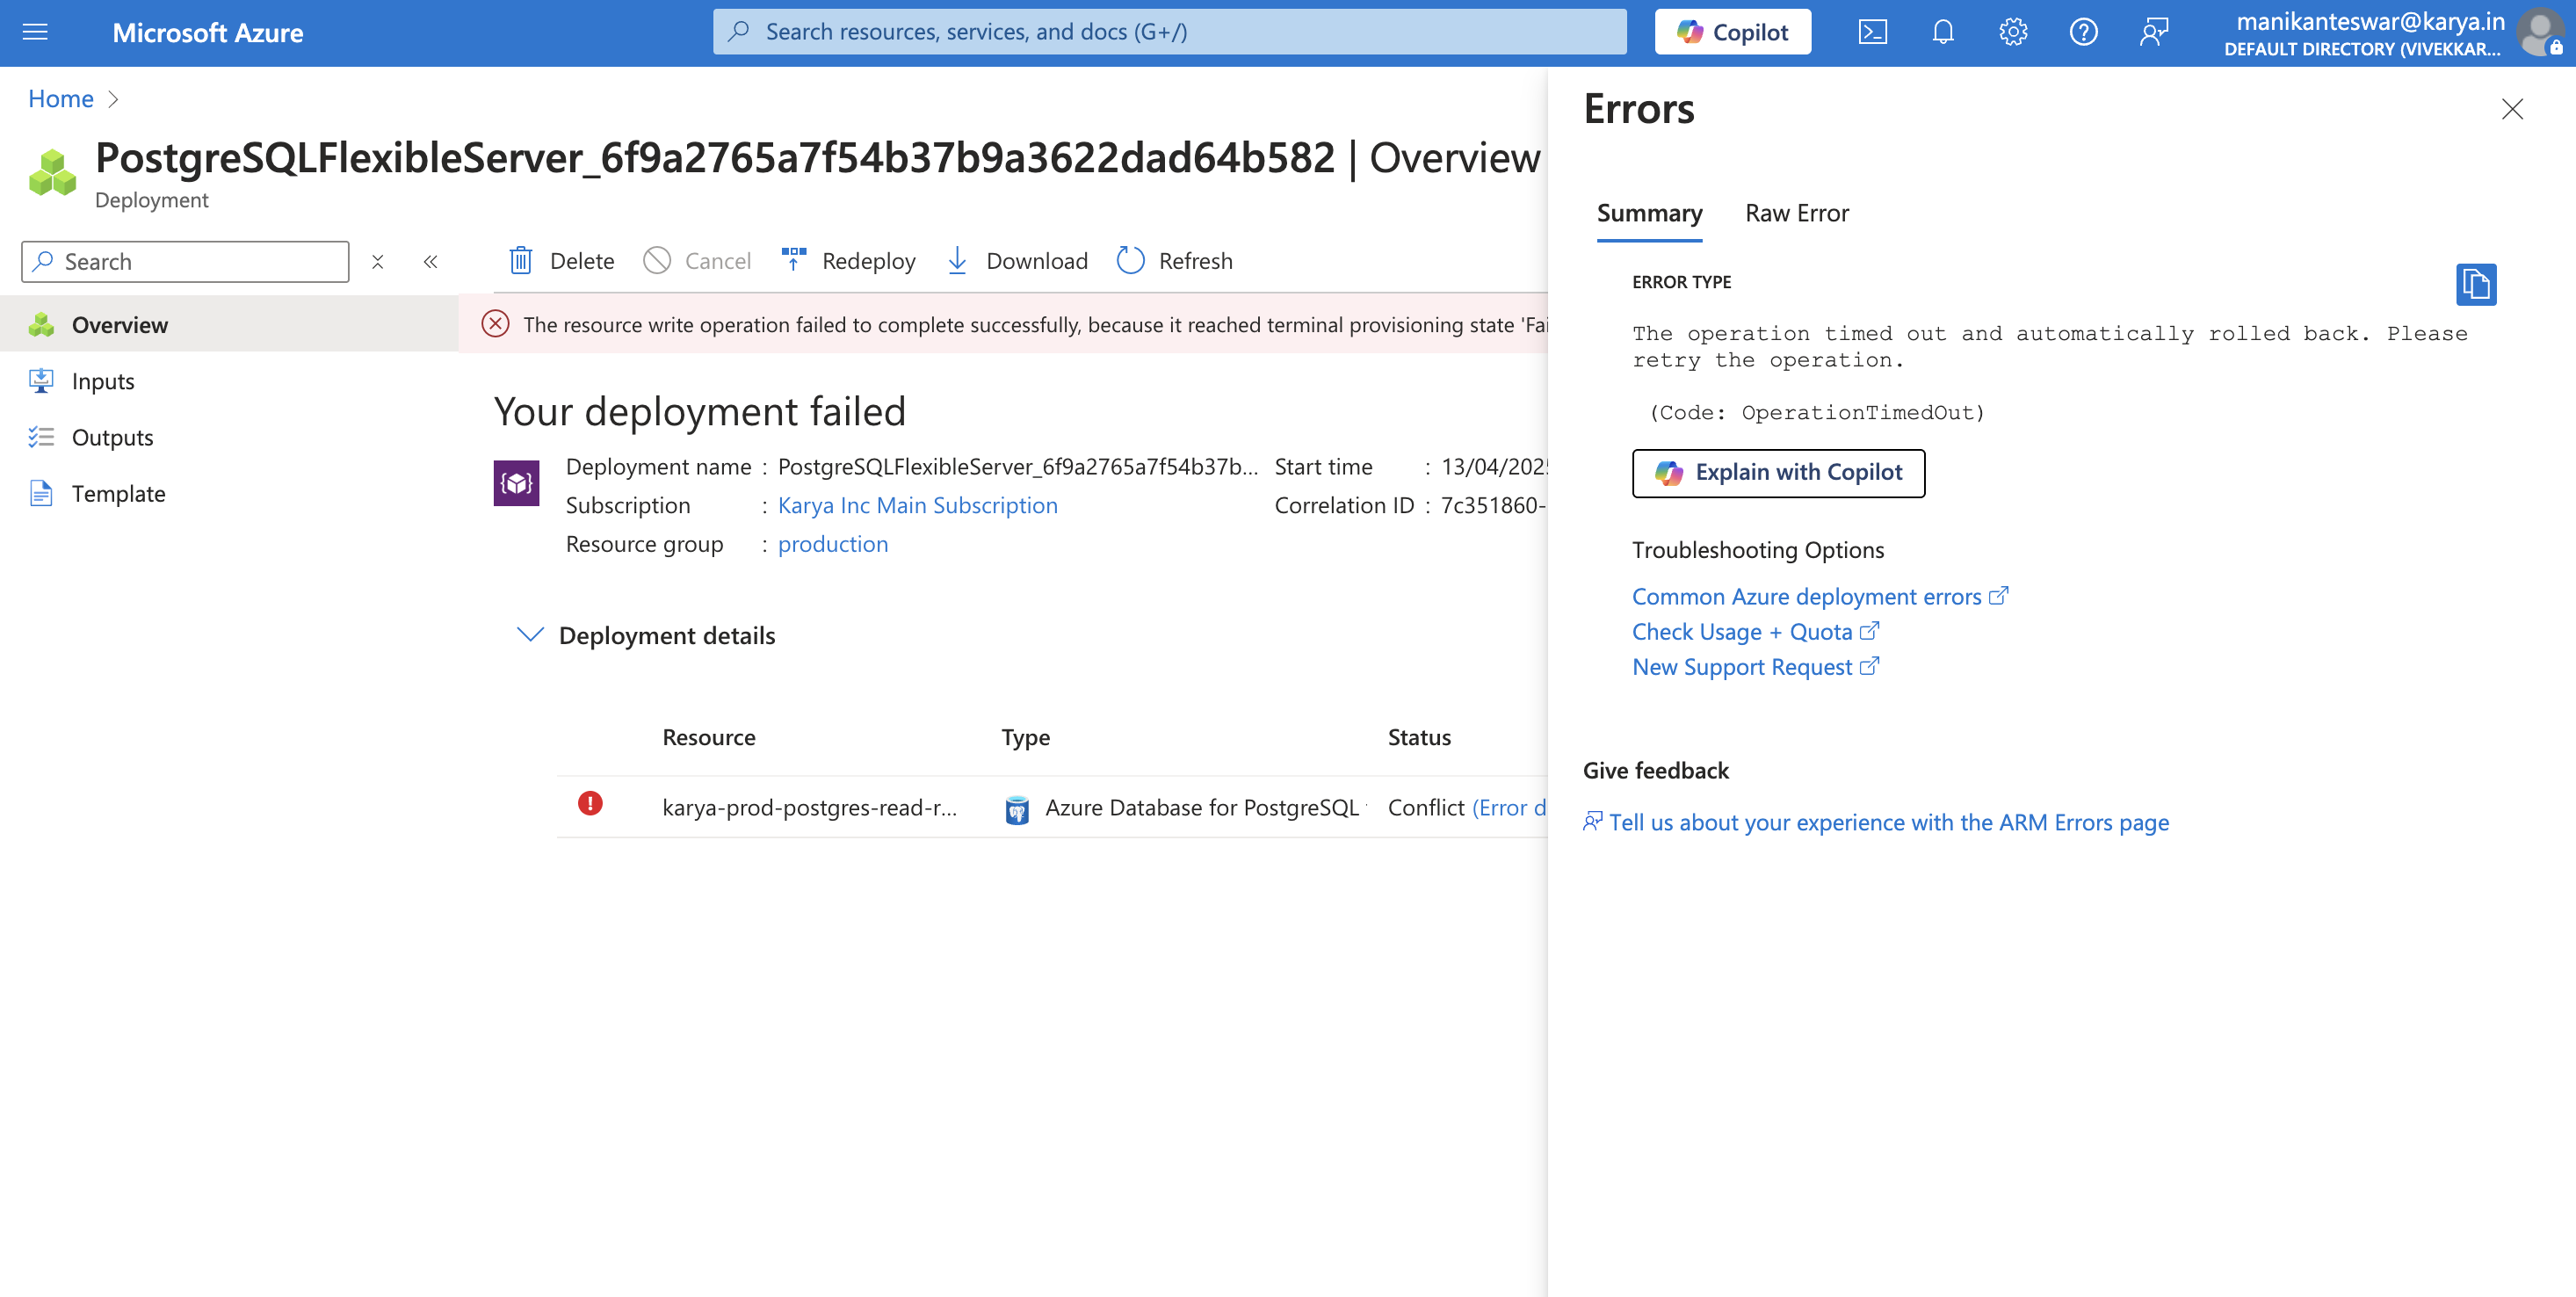Switch to the Raw Error tab

click(1796, 213)
